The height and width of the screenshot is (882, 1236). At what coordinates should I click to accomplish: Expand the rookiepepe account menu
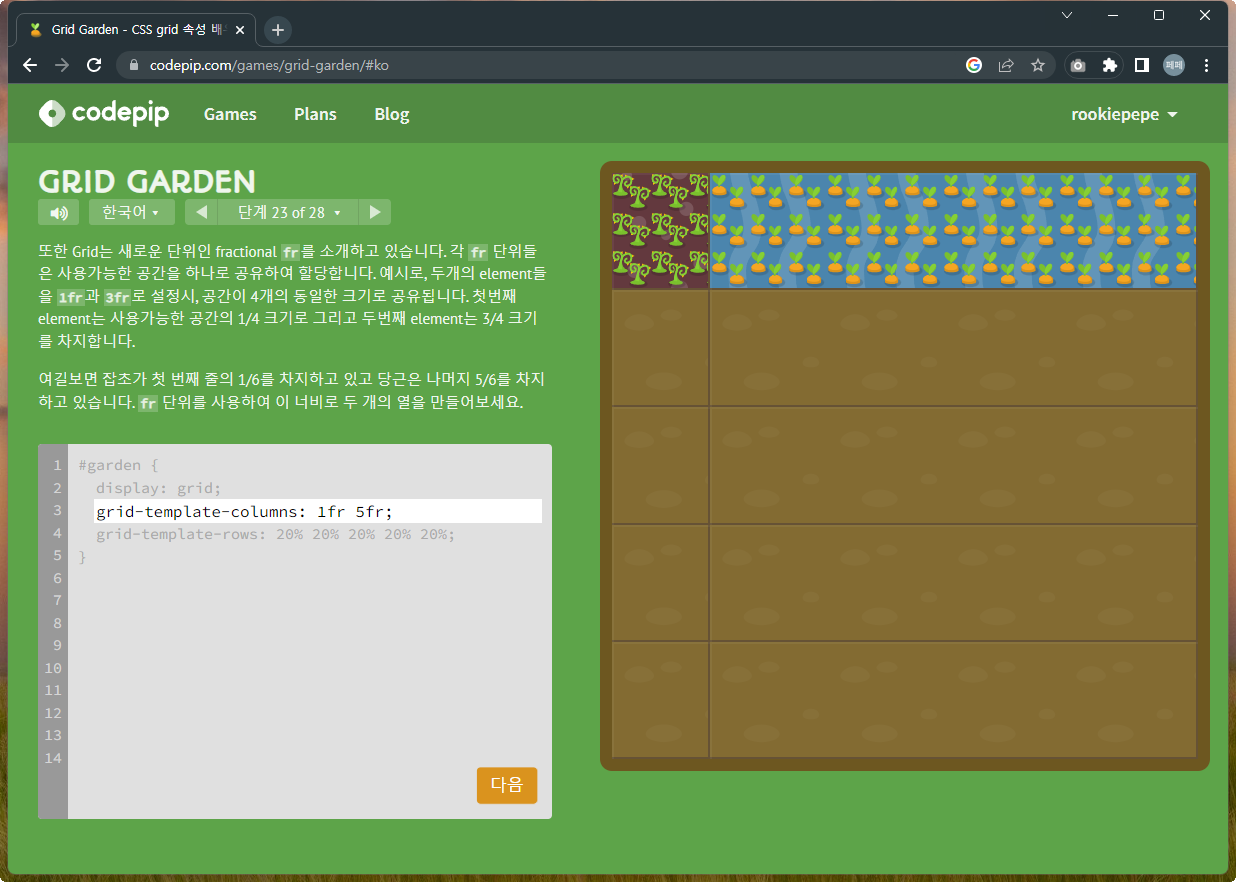[1124, 114]
